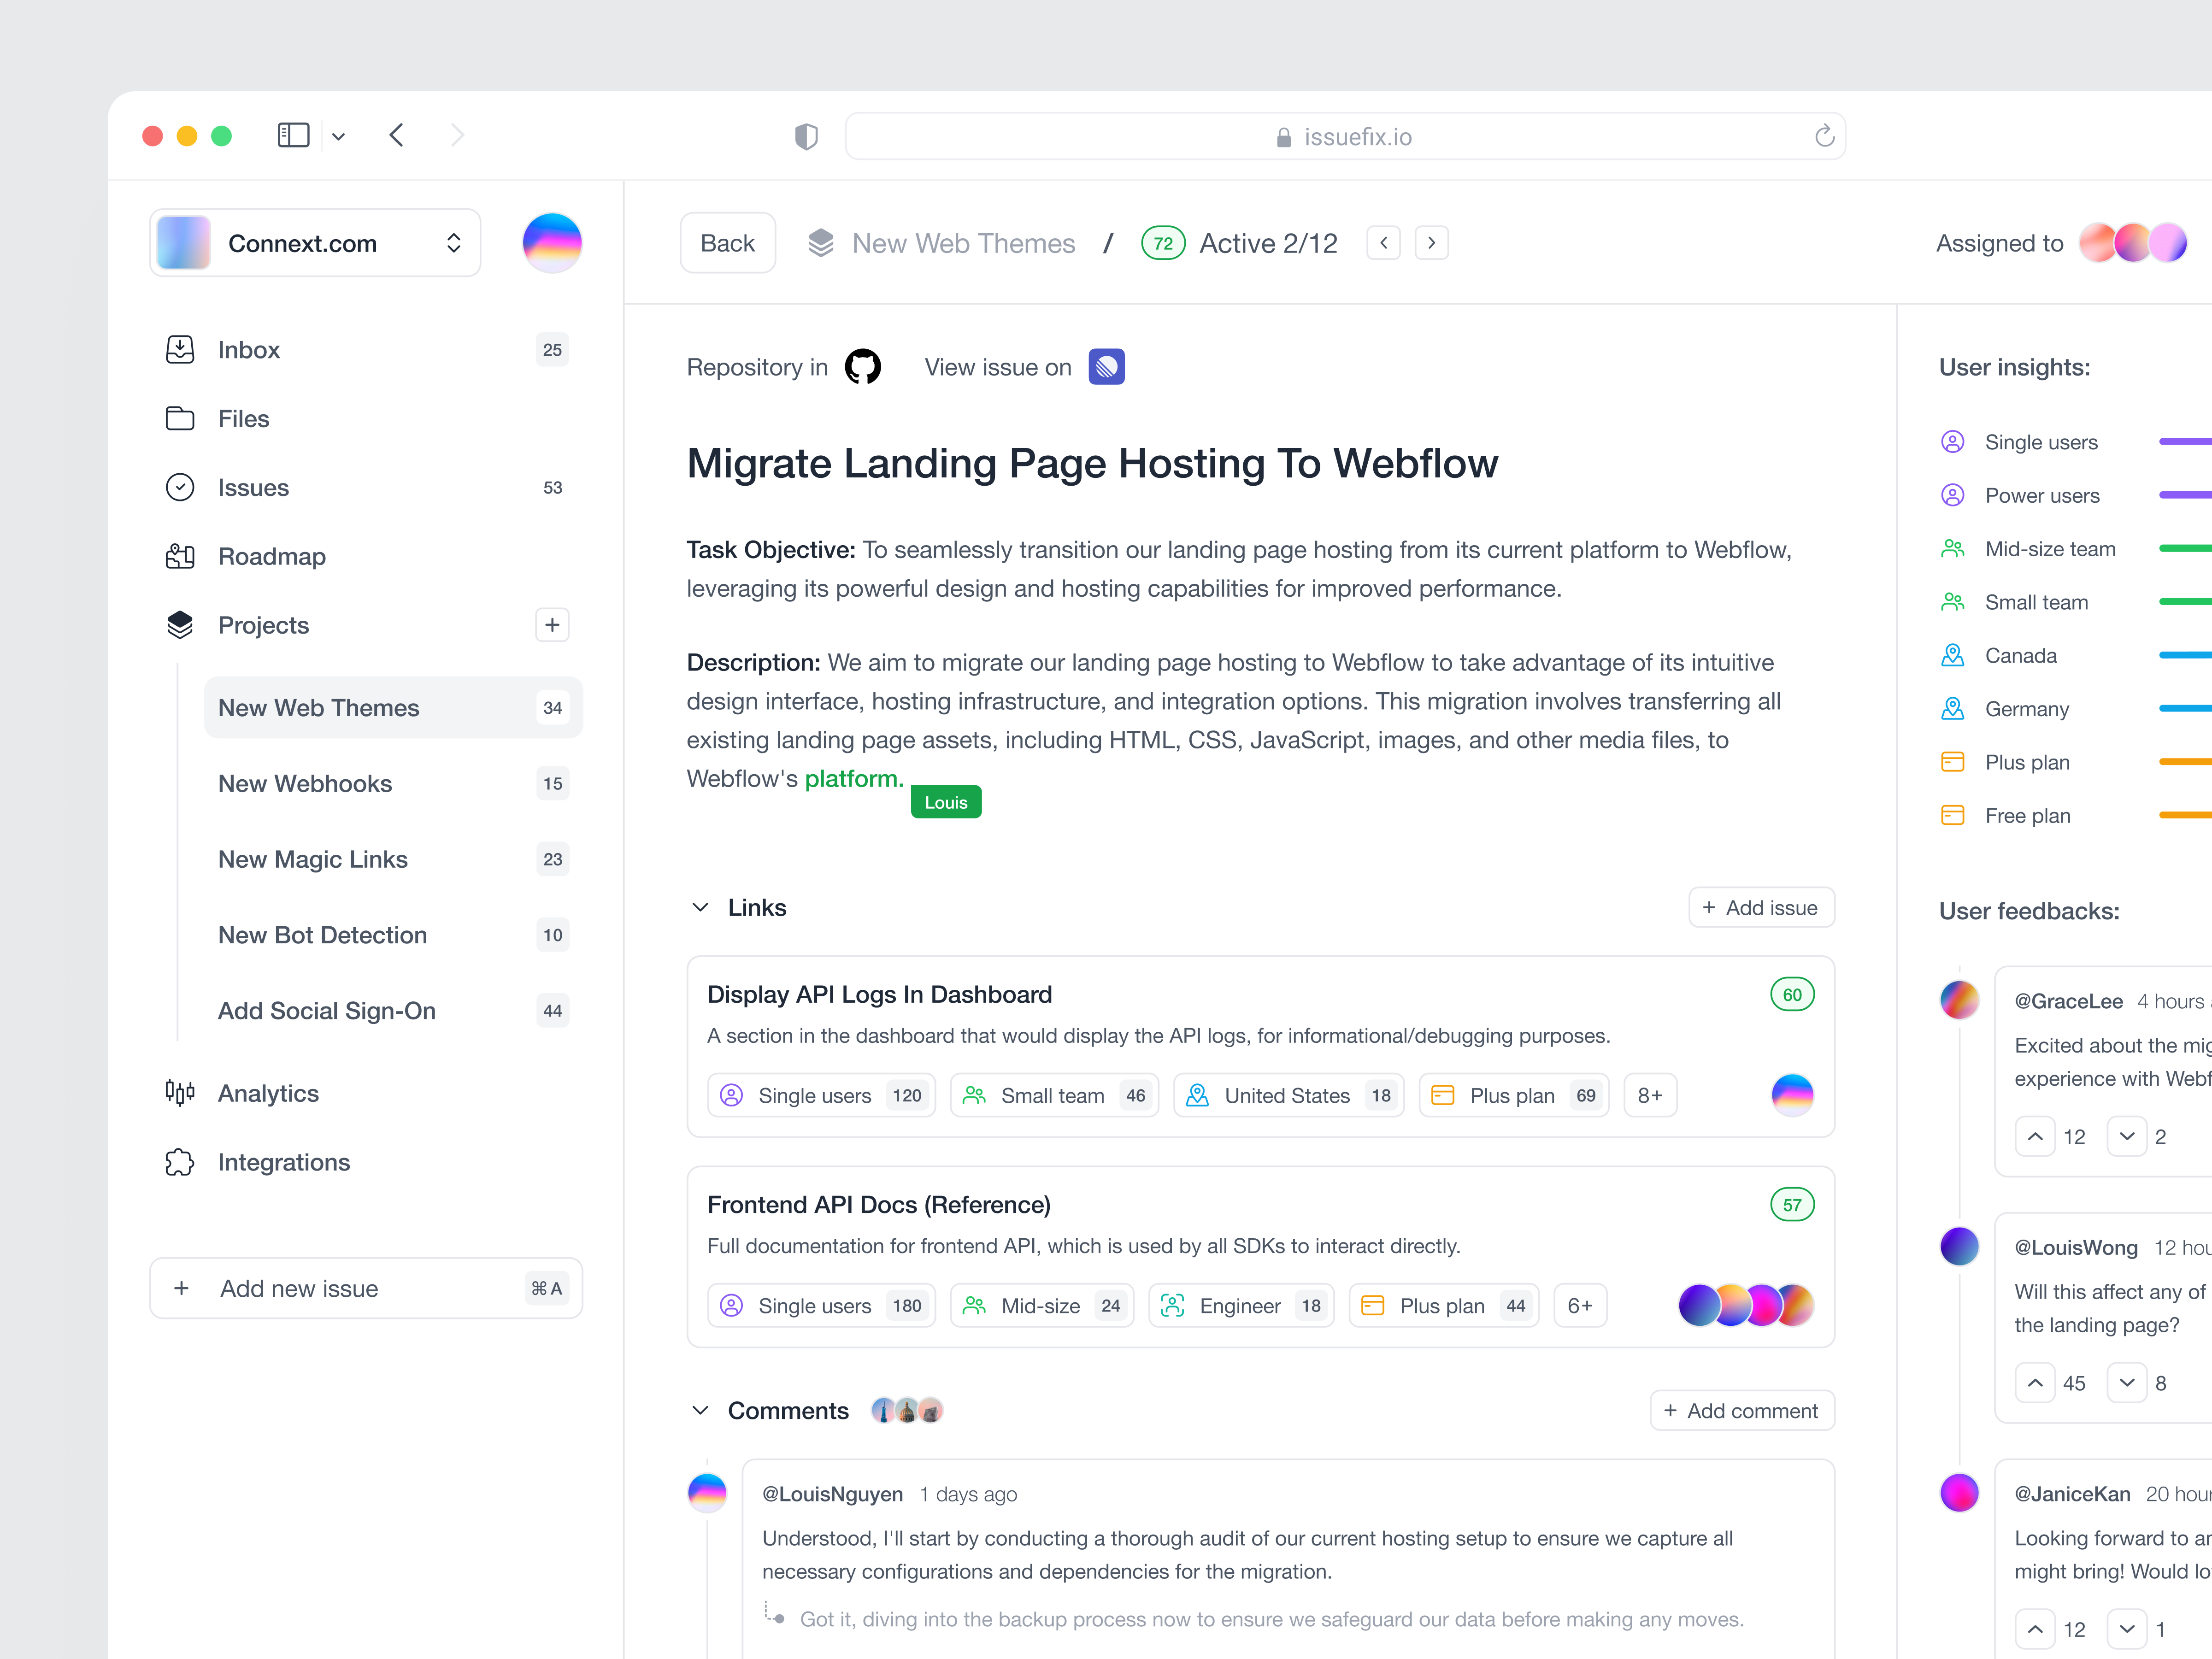Go to previous issue arrow
The image size is (2212, 1659).
1384,243
